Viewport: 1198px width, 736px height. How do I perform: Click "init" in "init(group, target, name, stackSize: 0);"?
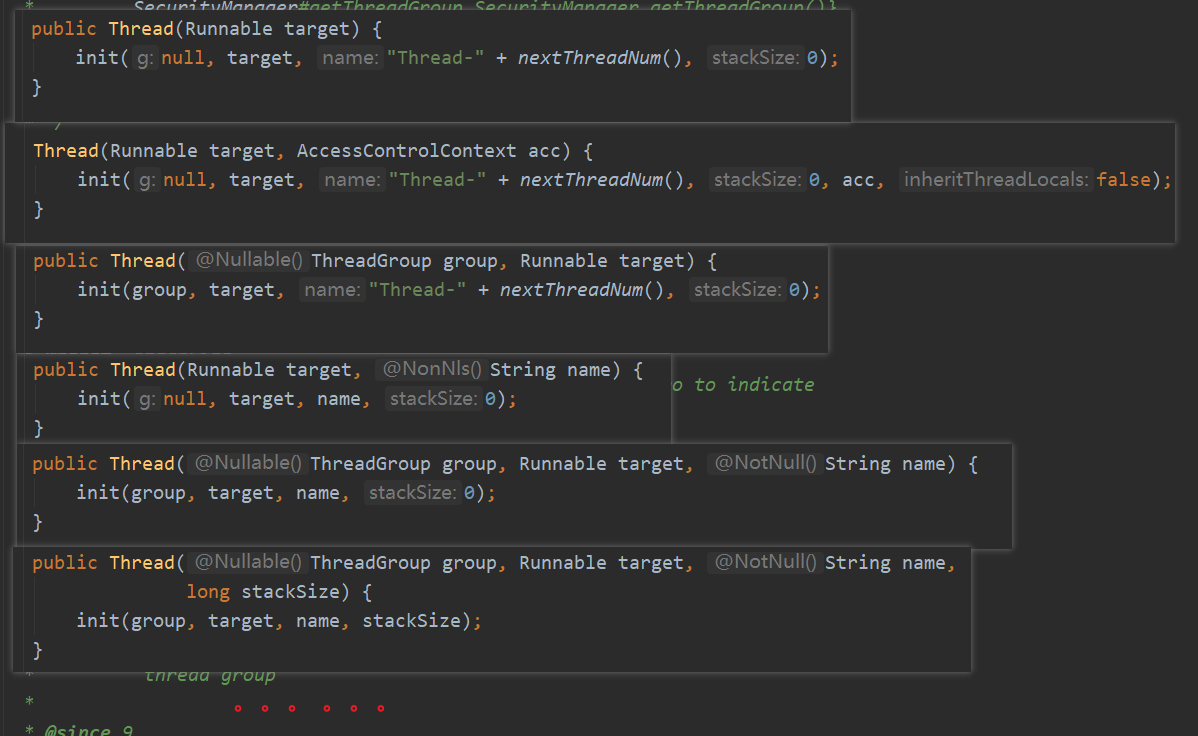tap(98, 493)
